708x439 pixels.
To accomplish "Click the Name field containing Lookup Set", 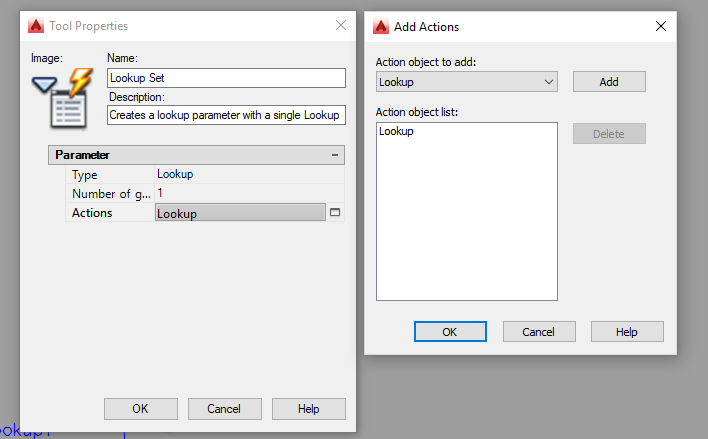I will pos(226,78).
